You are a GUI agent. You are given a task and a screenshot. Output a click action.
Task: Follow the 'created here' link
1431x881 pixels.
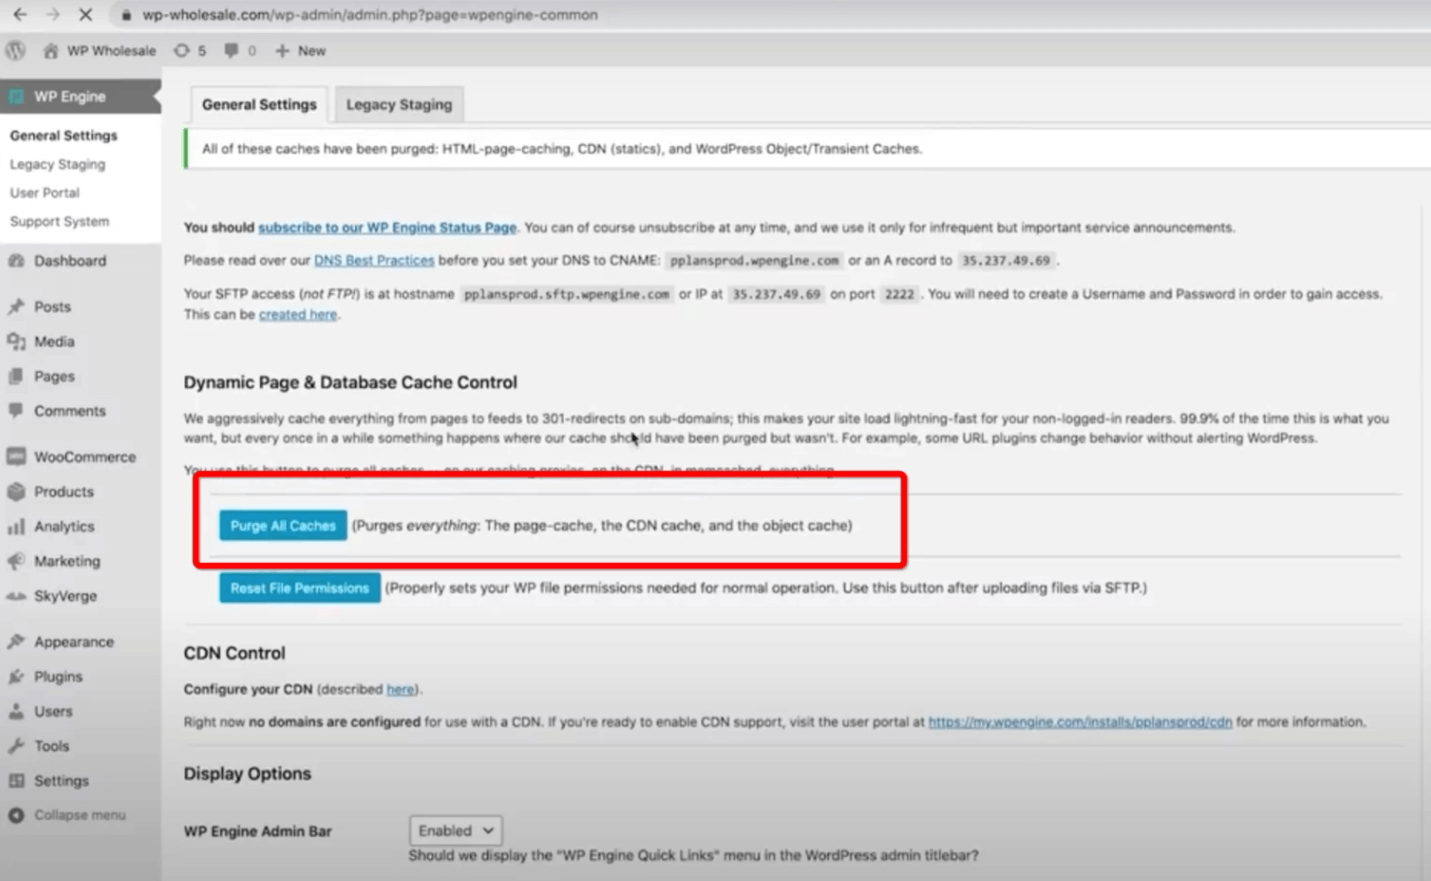(x=298, y=314)
